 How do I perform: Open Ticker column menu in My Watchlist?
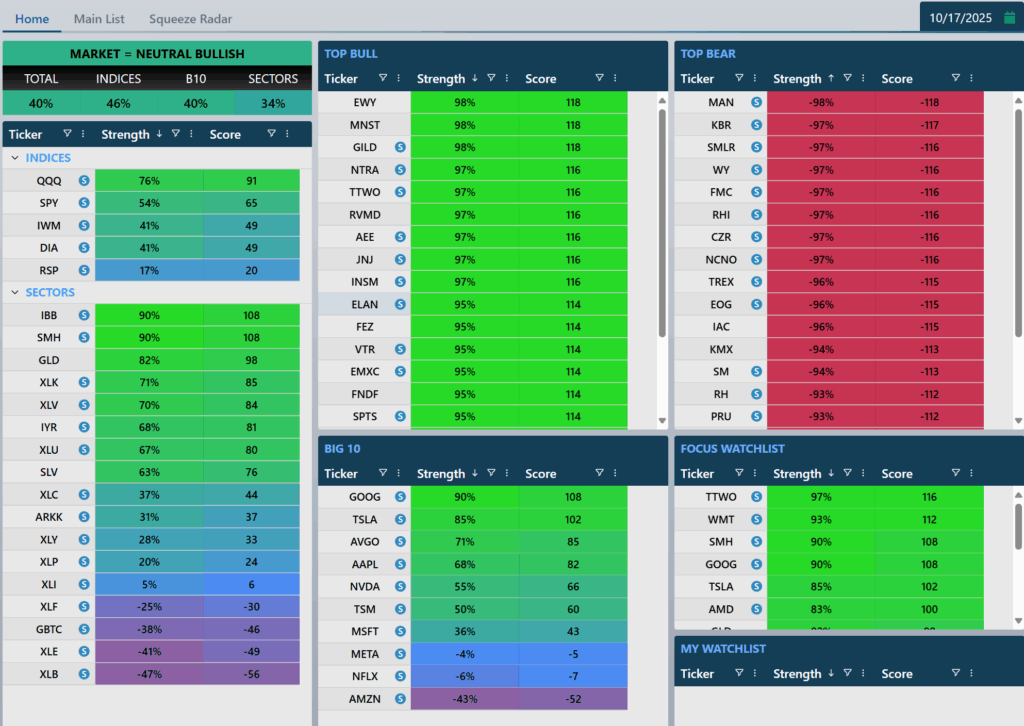(x=755, y=673)
